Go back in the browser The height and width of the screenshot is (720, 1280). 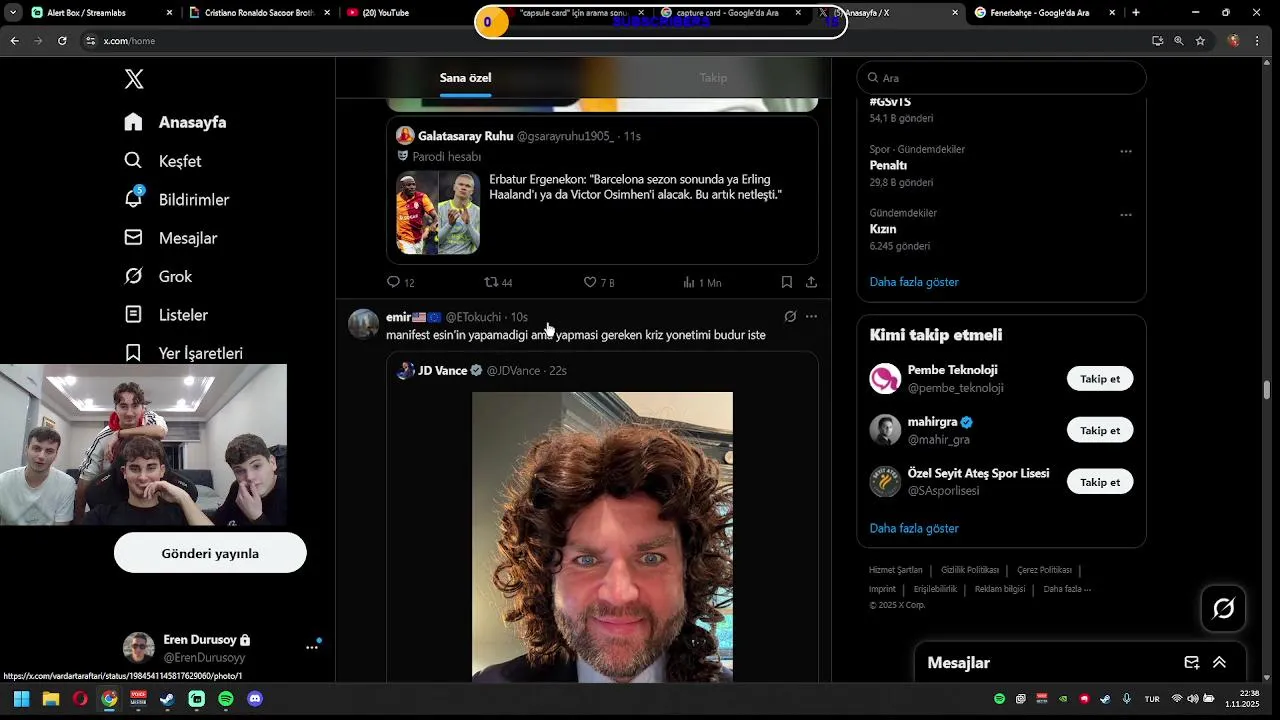14,41
